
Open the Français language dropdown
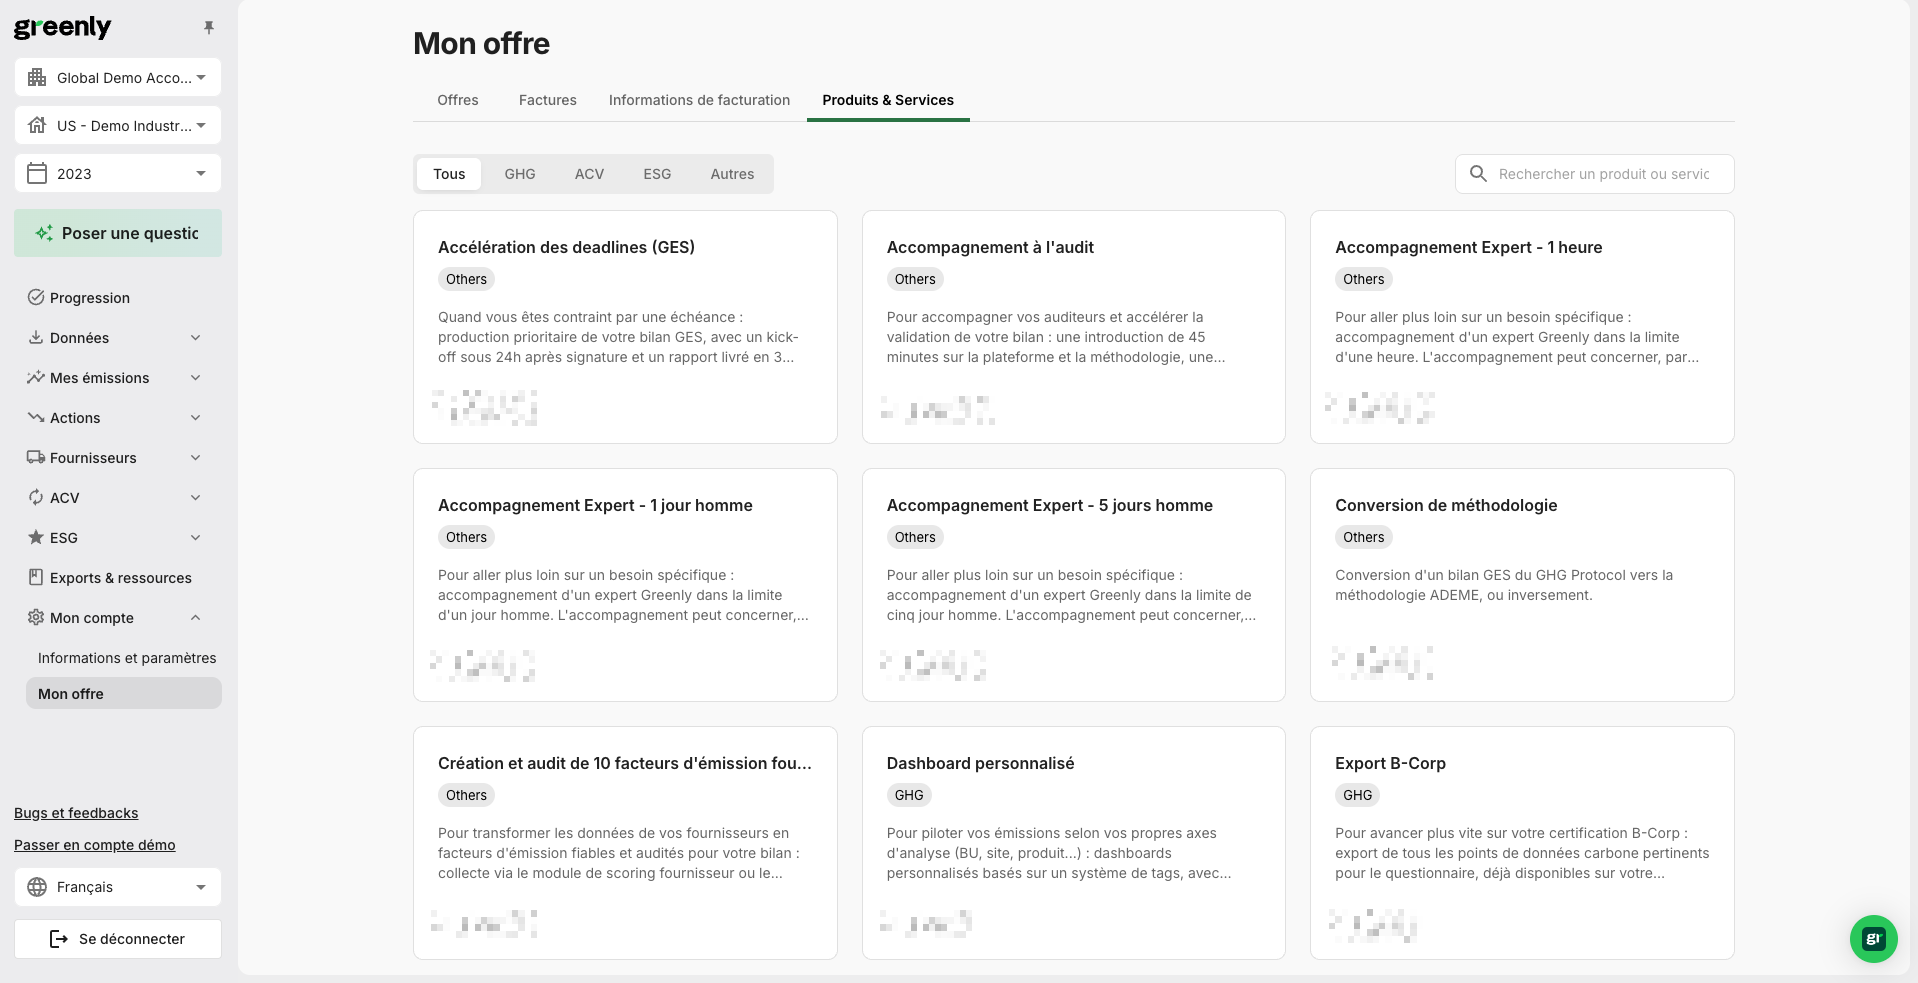[x=118, y=887]
